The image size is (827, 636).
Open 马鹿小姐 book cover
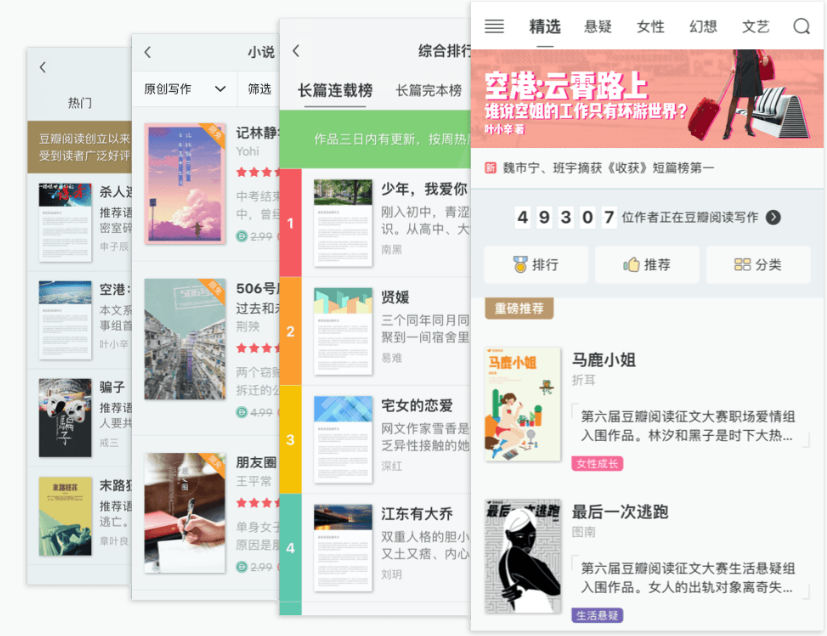coord(522,404)
